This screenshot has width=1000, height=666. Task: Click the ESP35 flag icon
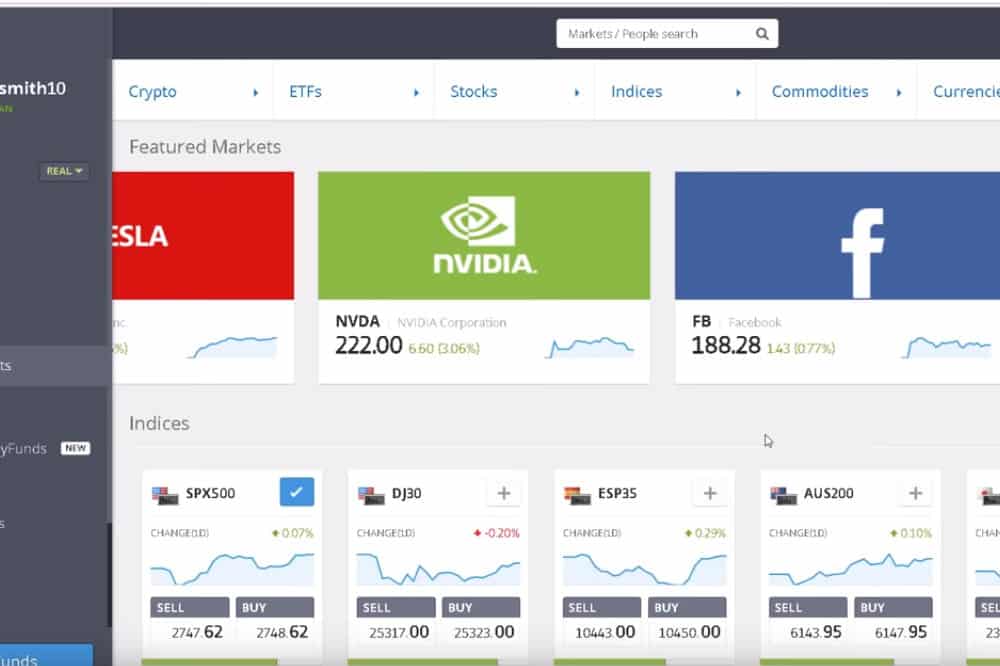coord(577,495)
